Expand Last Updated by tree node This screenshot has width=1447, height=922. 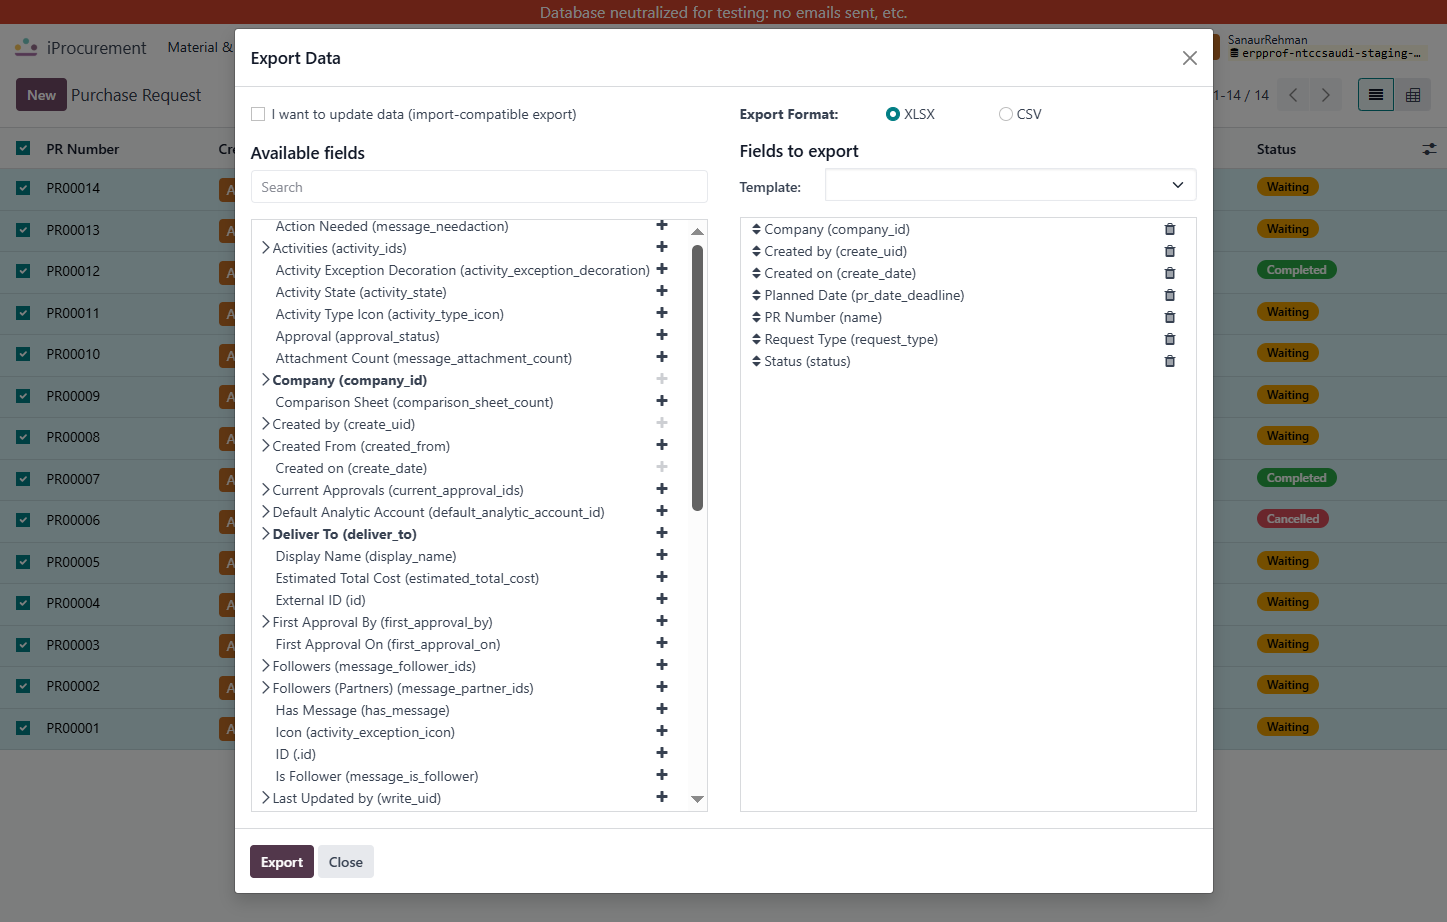[265, 798]
